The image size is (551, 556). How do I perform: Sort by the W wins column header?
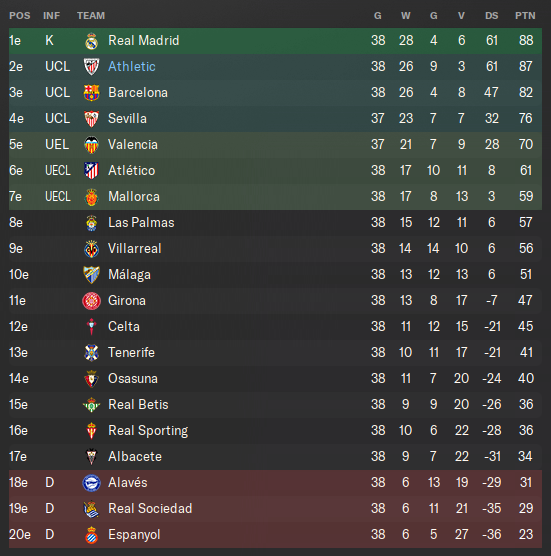(x=406, y=16)
